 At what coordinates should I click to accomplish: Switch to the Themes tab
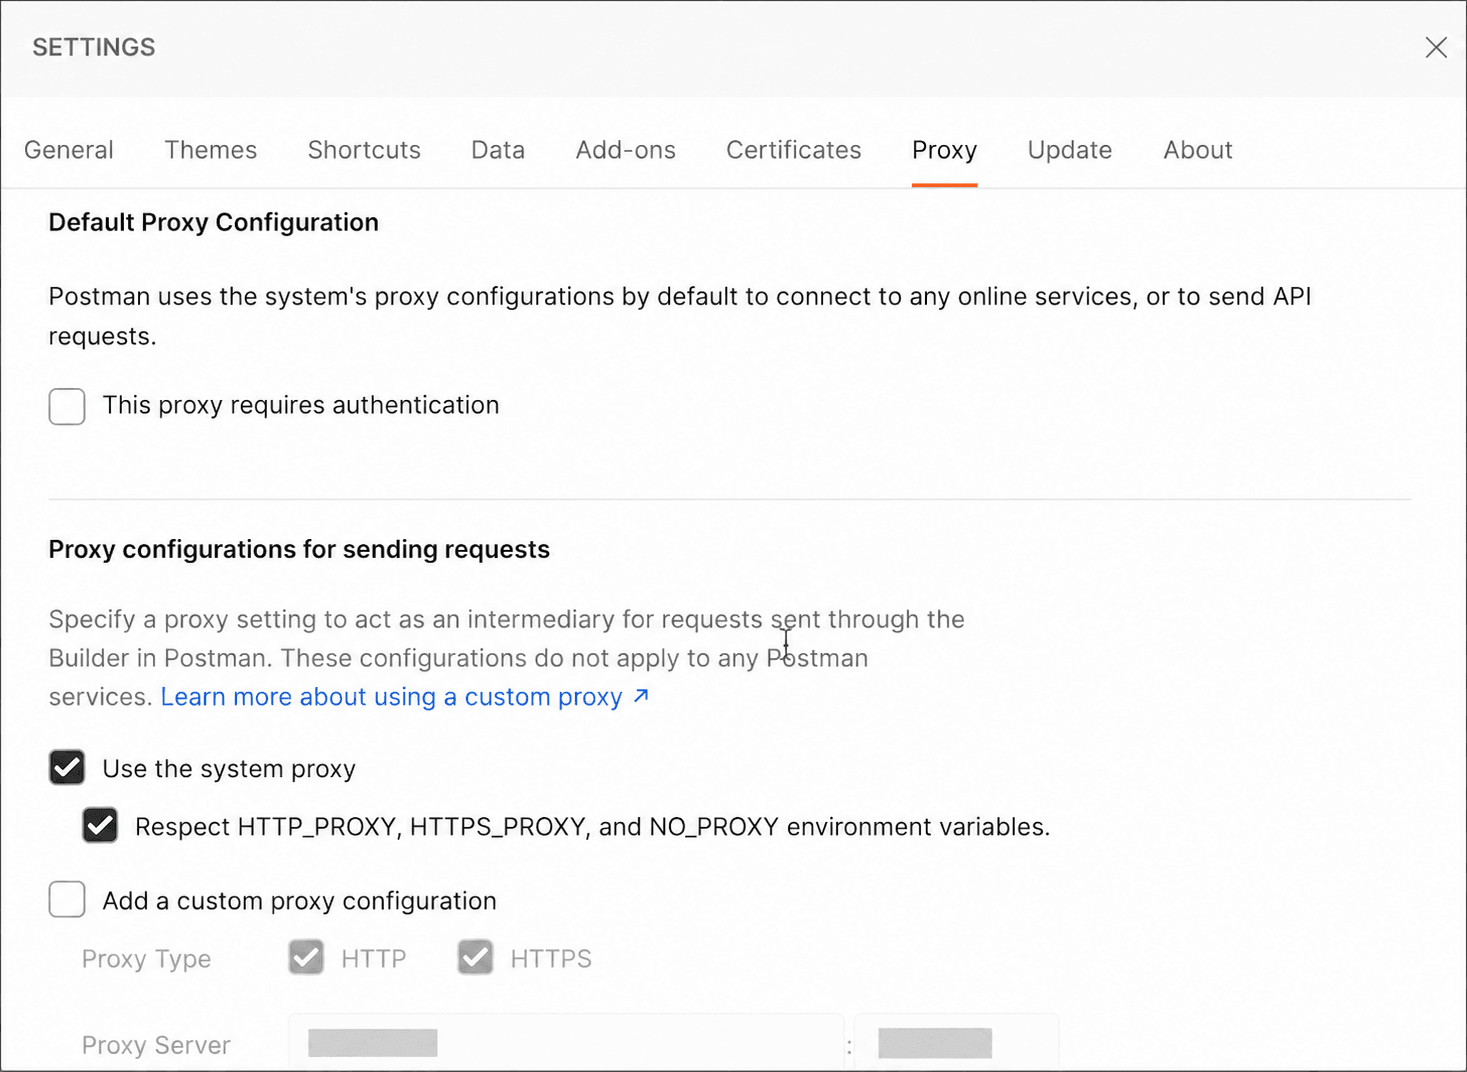[211, 150]
